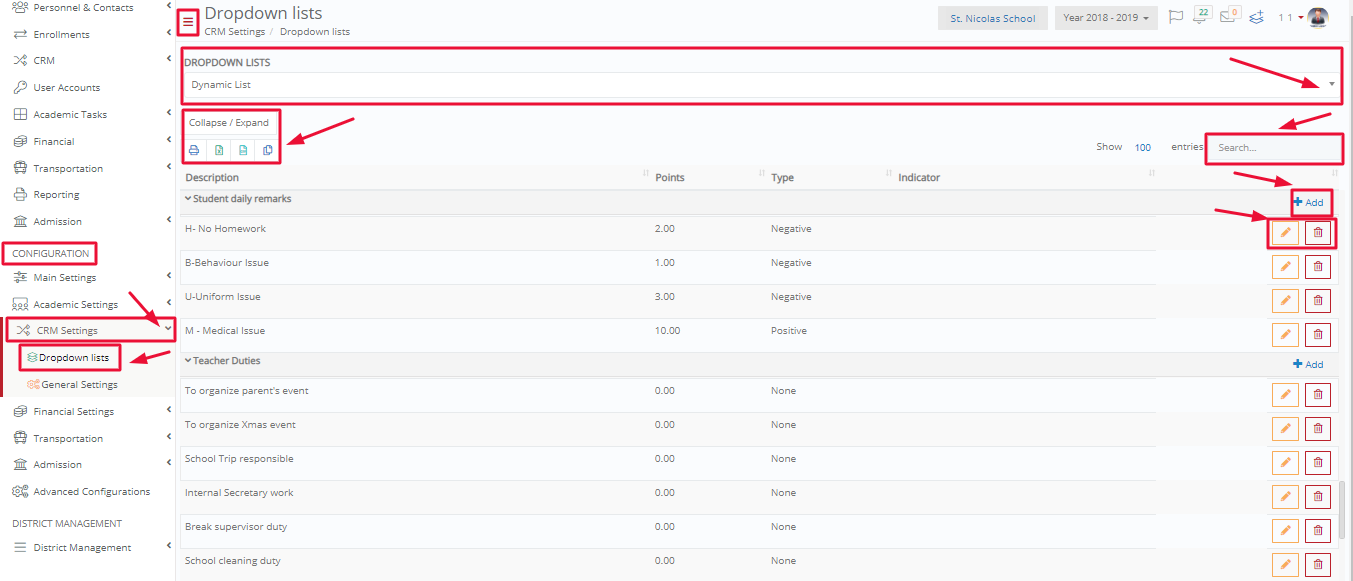Follow the CRM Settings breadcrumb link

235,32
